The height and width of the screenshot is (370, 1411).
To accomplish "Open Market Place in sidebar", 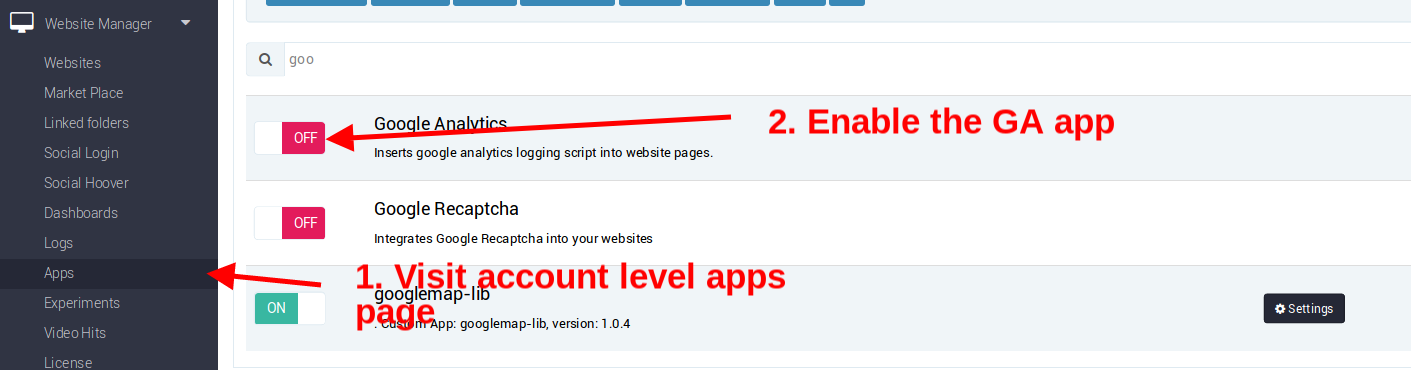I will click(x=83, y=92).
